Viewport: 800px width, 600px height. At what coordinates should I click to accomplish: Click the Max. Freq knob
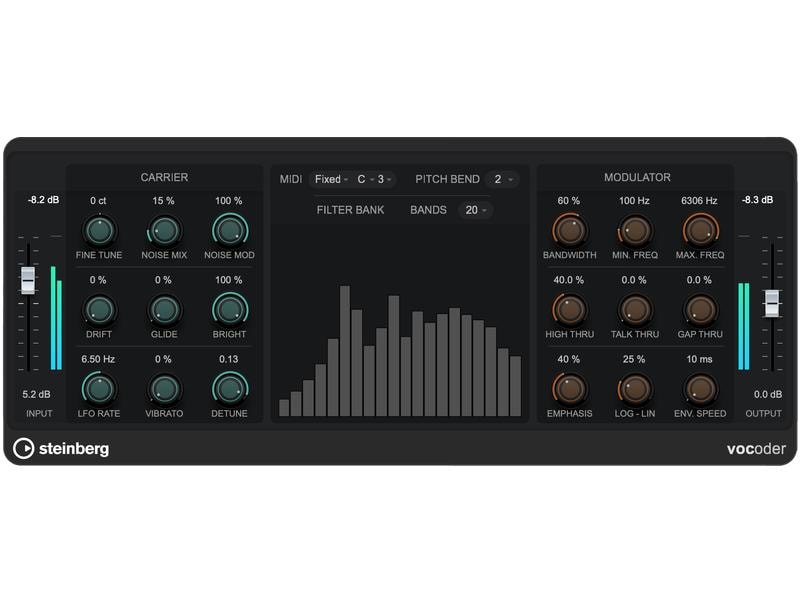(x=700, y=231)
